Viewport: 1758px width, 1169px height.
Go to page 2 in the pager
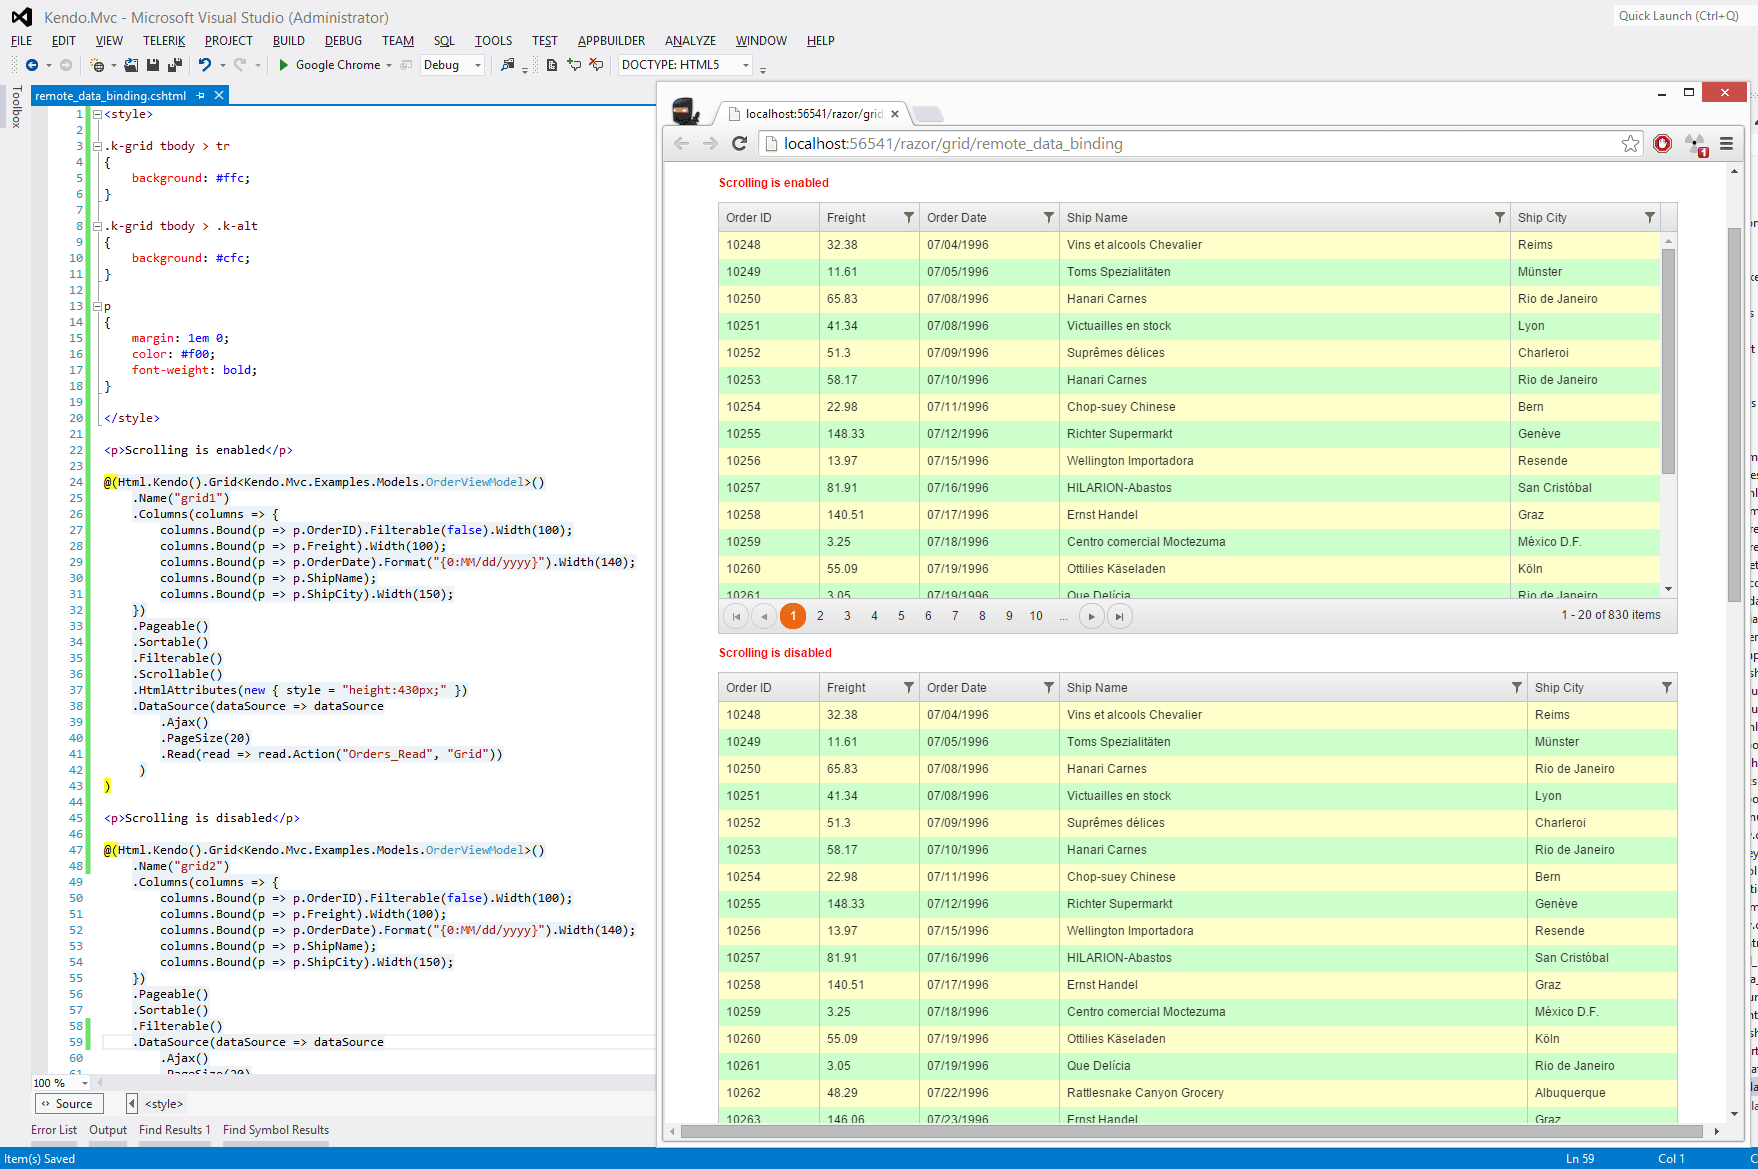click(820, 616)
